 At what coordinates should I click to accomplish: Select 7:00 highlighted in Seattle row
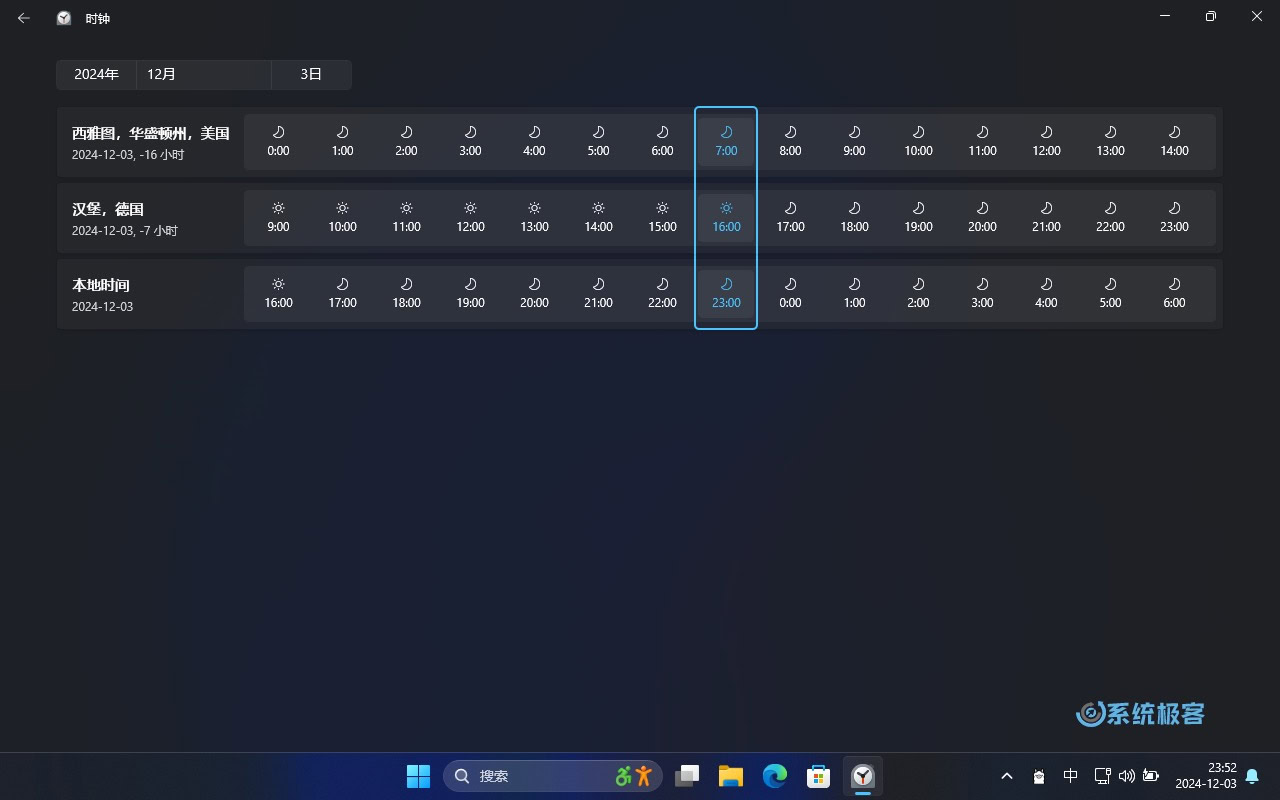coord(726,142)
